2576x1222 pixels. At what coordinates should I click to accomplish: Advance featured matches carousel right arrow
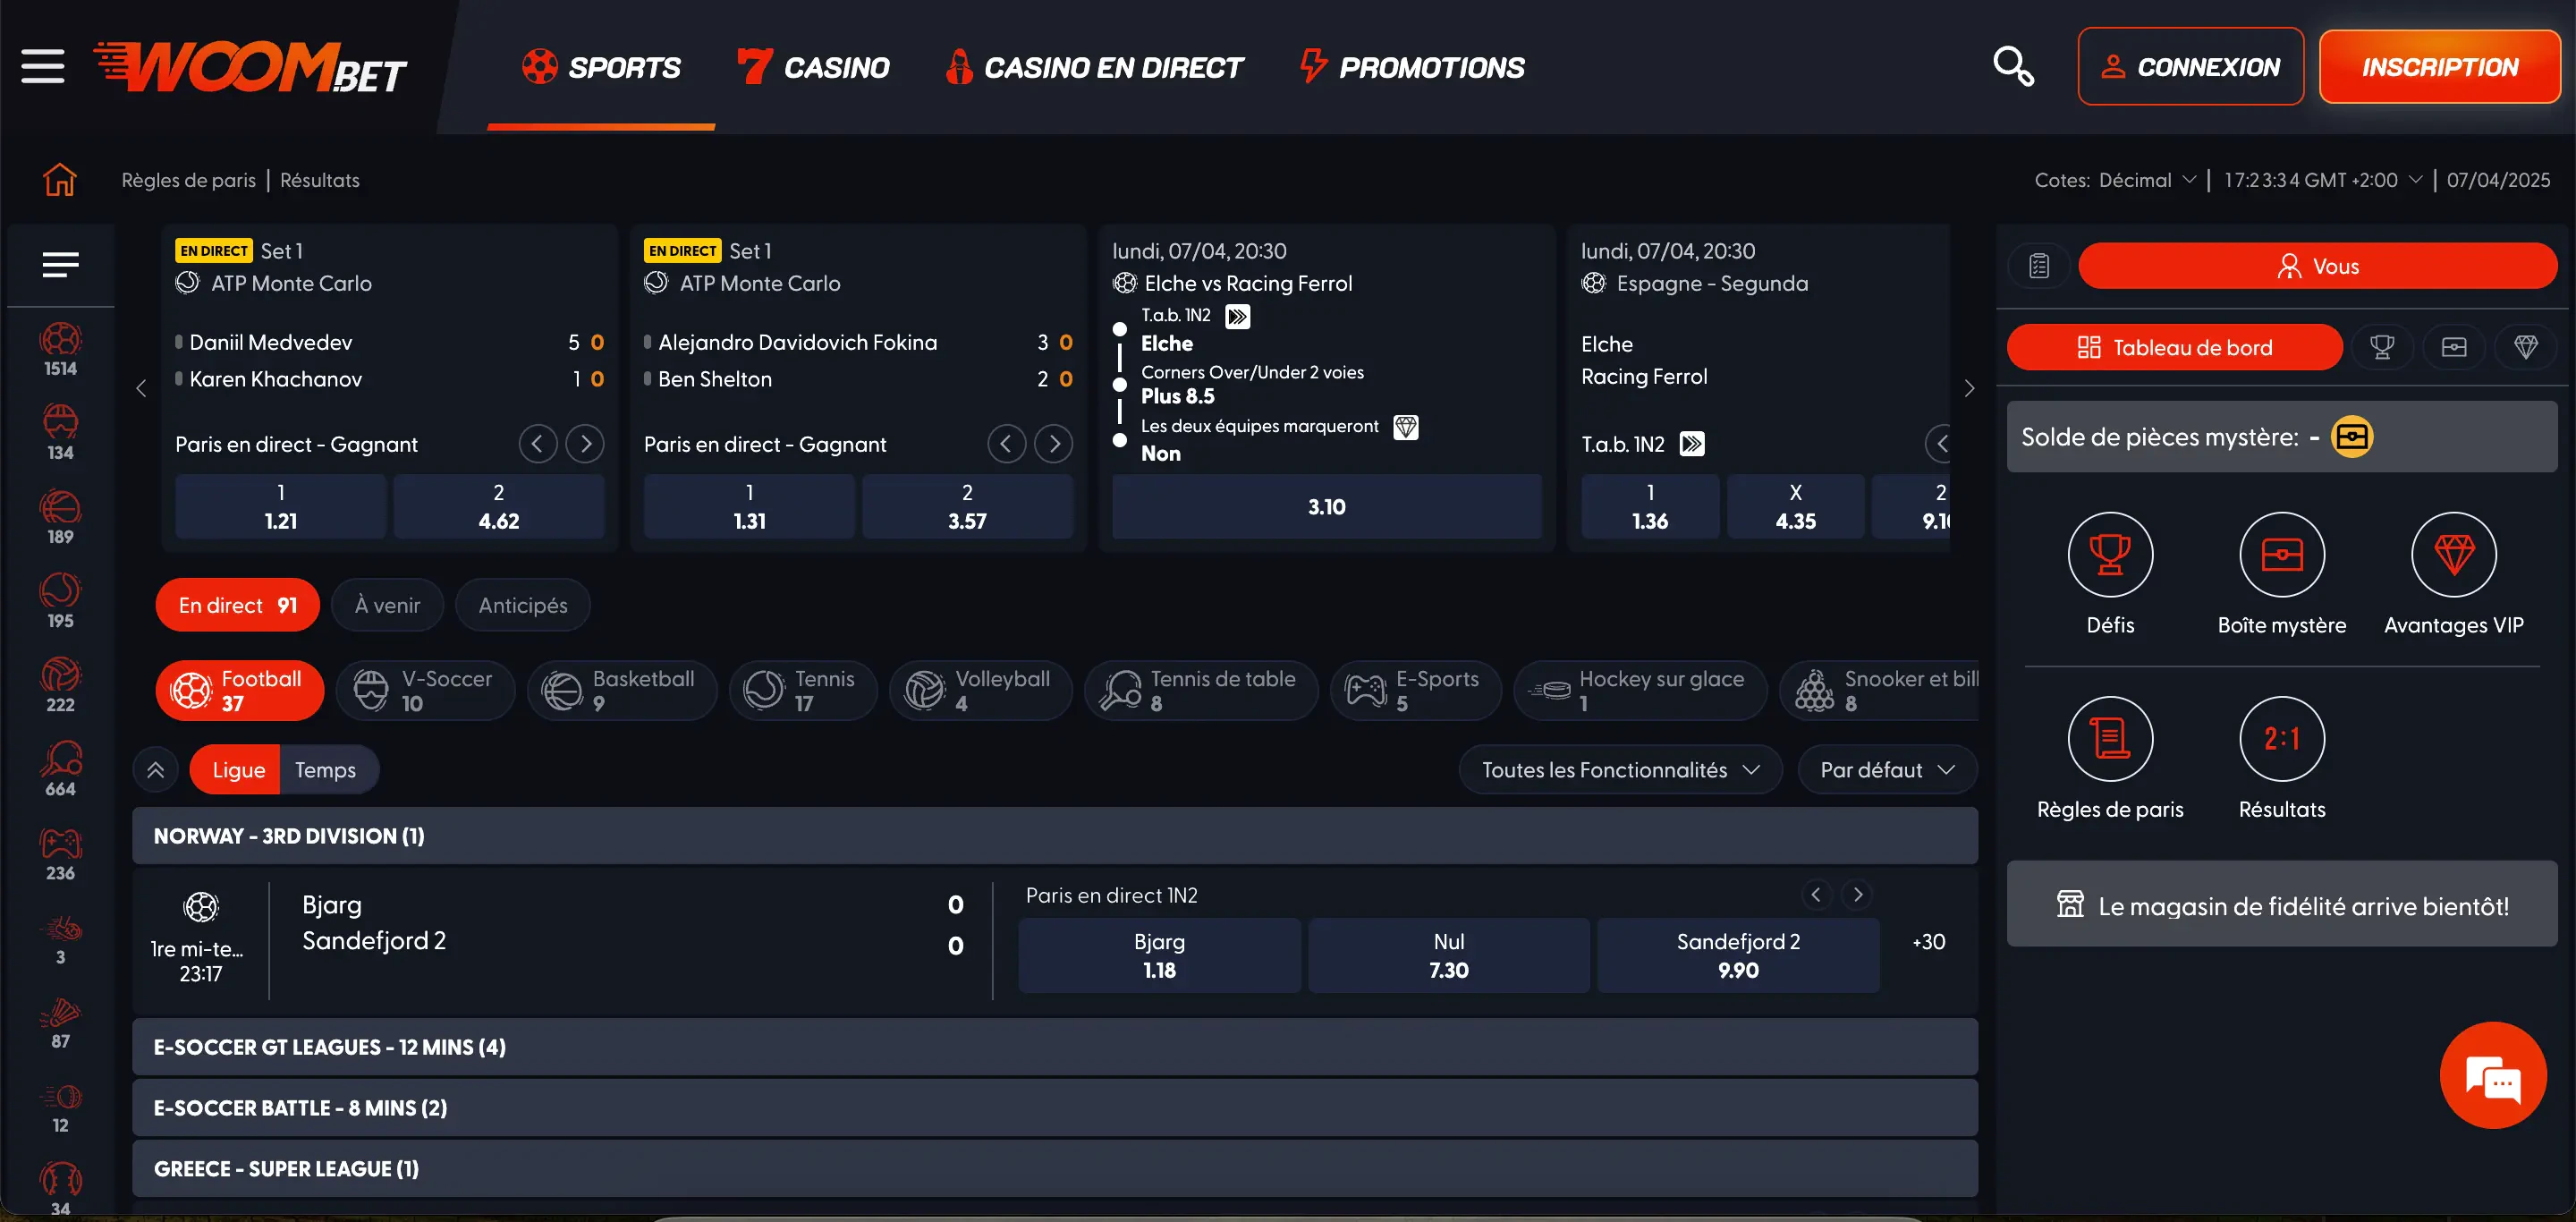tap(1968, 388)
